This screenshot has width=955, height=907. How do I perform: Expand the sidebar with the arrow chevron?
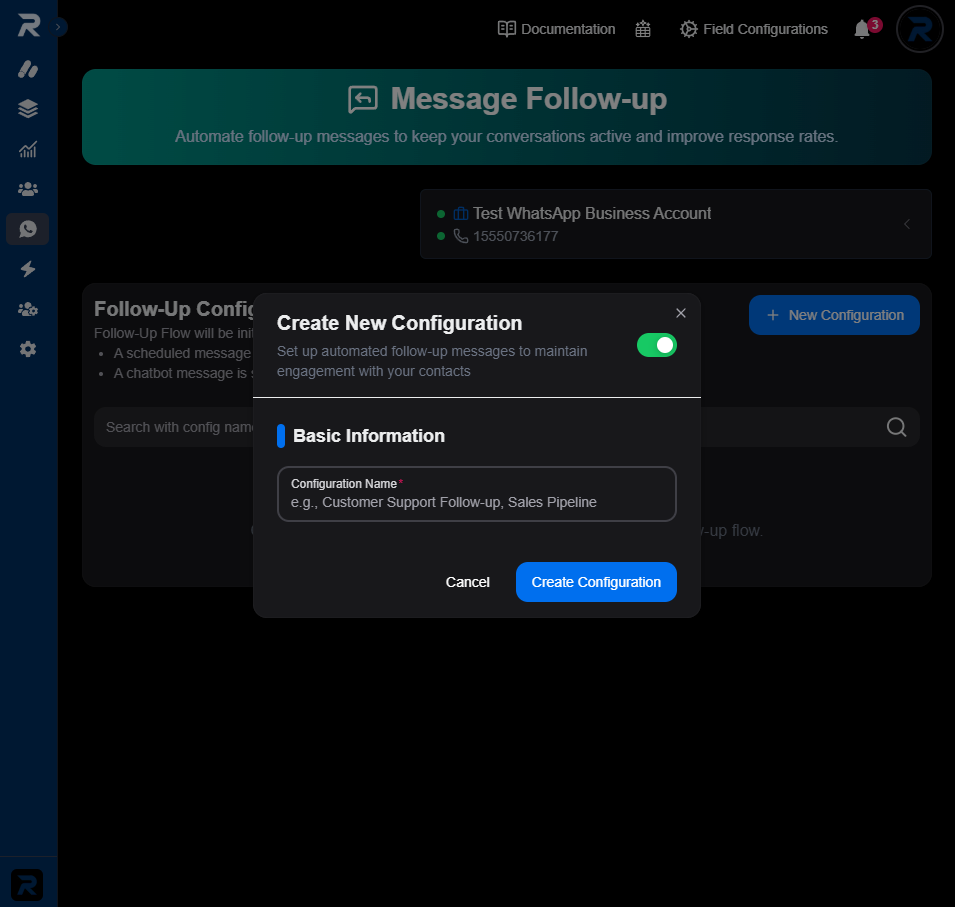click(58, 27)
